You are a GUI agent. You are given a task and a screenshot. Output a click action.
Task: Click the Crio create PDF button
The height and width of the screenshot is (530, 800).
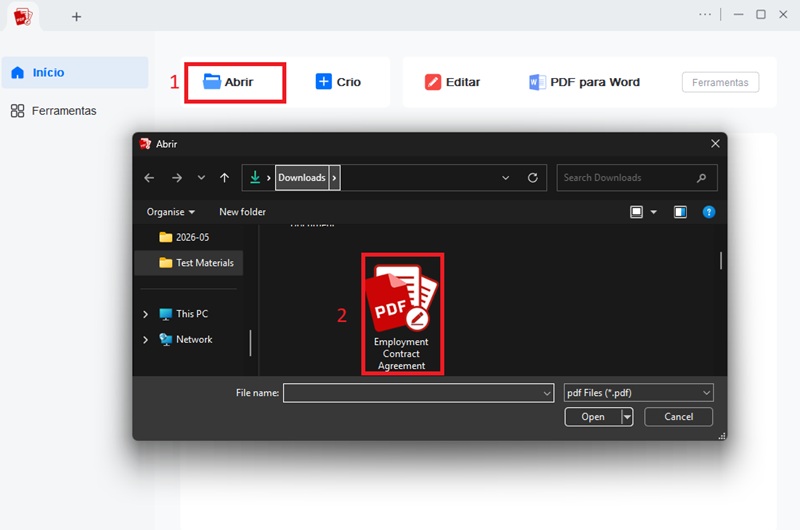point(338,82)
